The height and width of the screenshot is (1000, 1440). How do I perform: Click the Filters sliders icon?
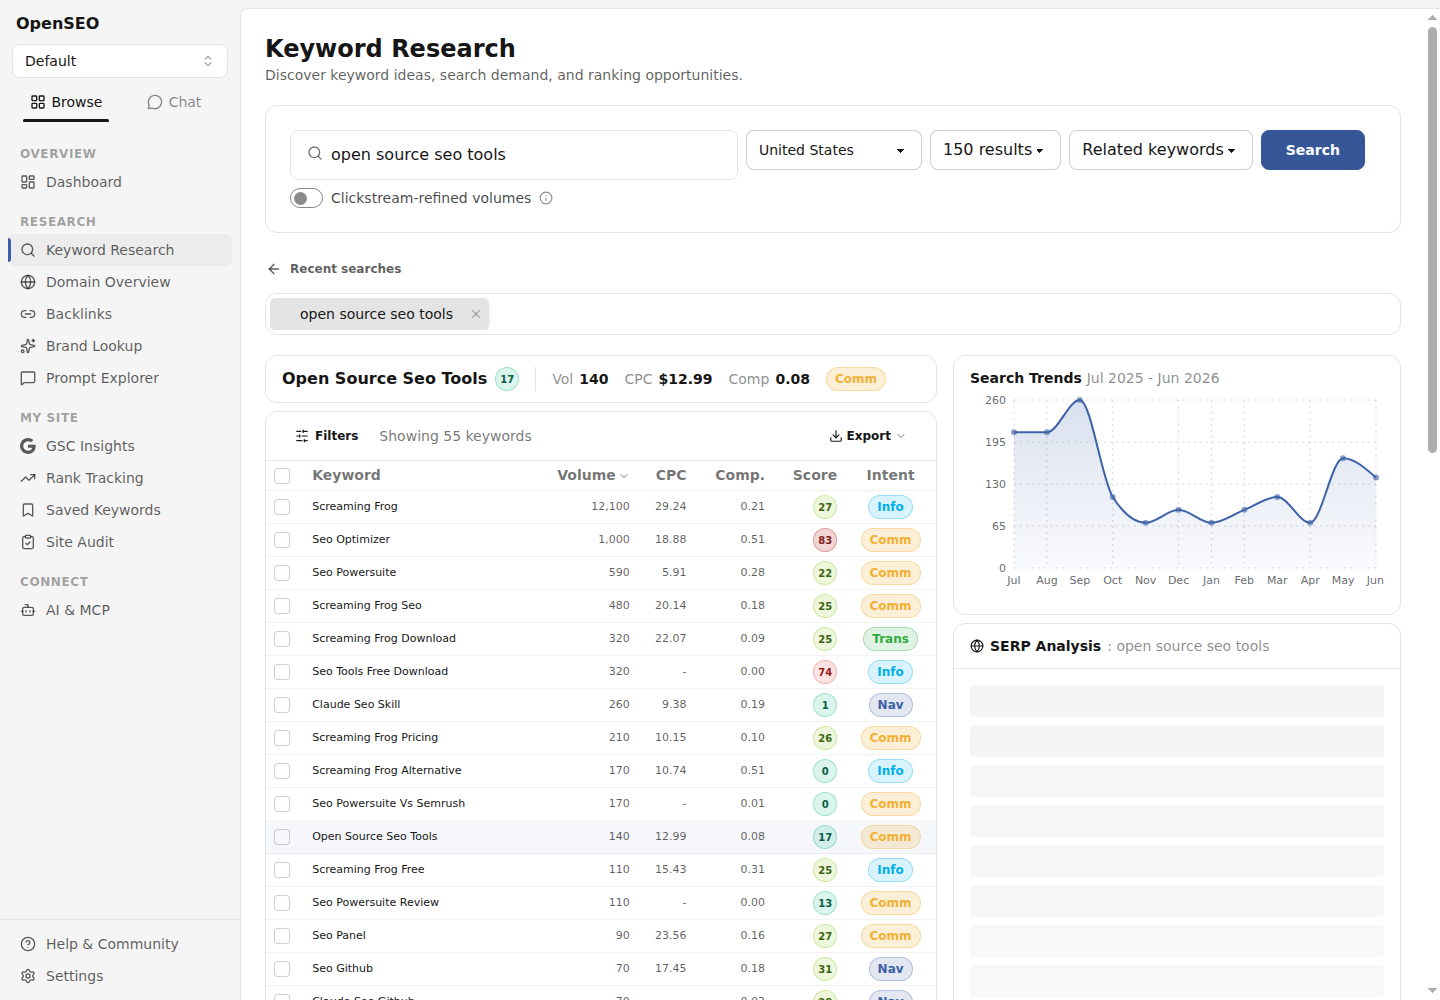(x=302, y=436)
